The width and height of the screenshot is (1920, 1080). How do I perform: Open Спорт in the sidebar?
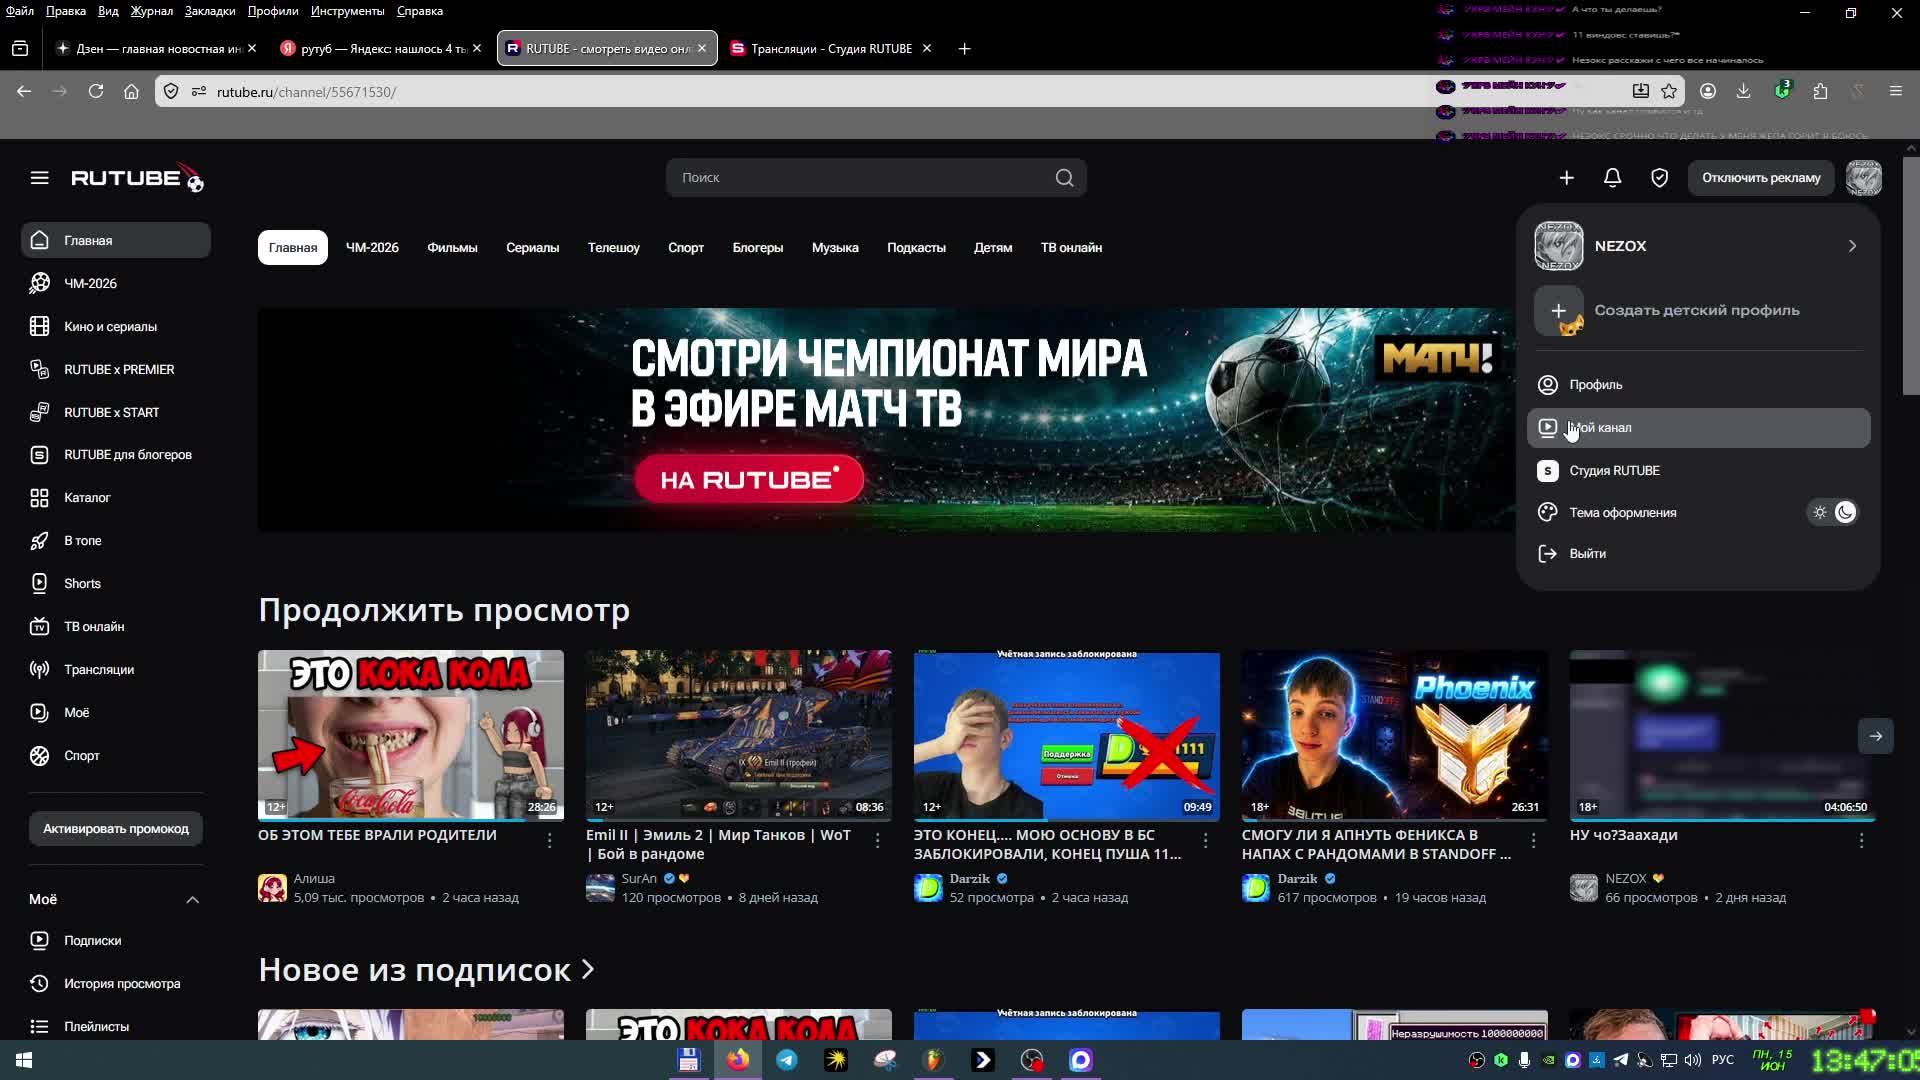[x=115, y=756]
